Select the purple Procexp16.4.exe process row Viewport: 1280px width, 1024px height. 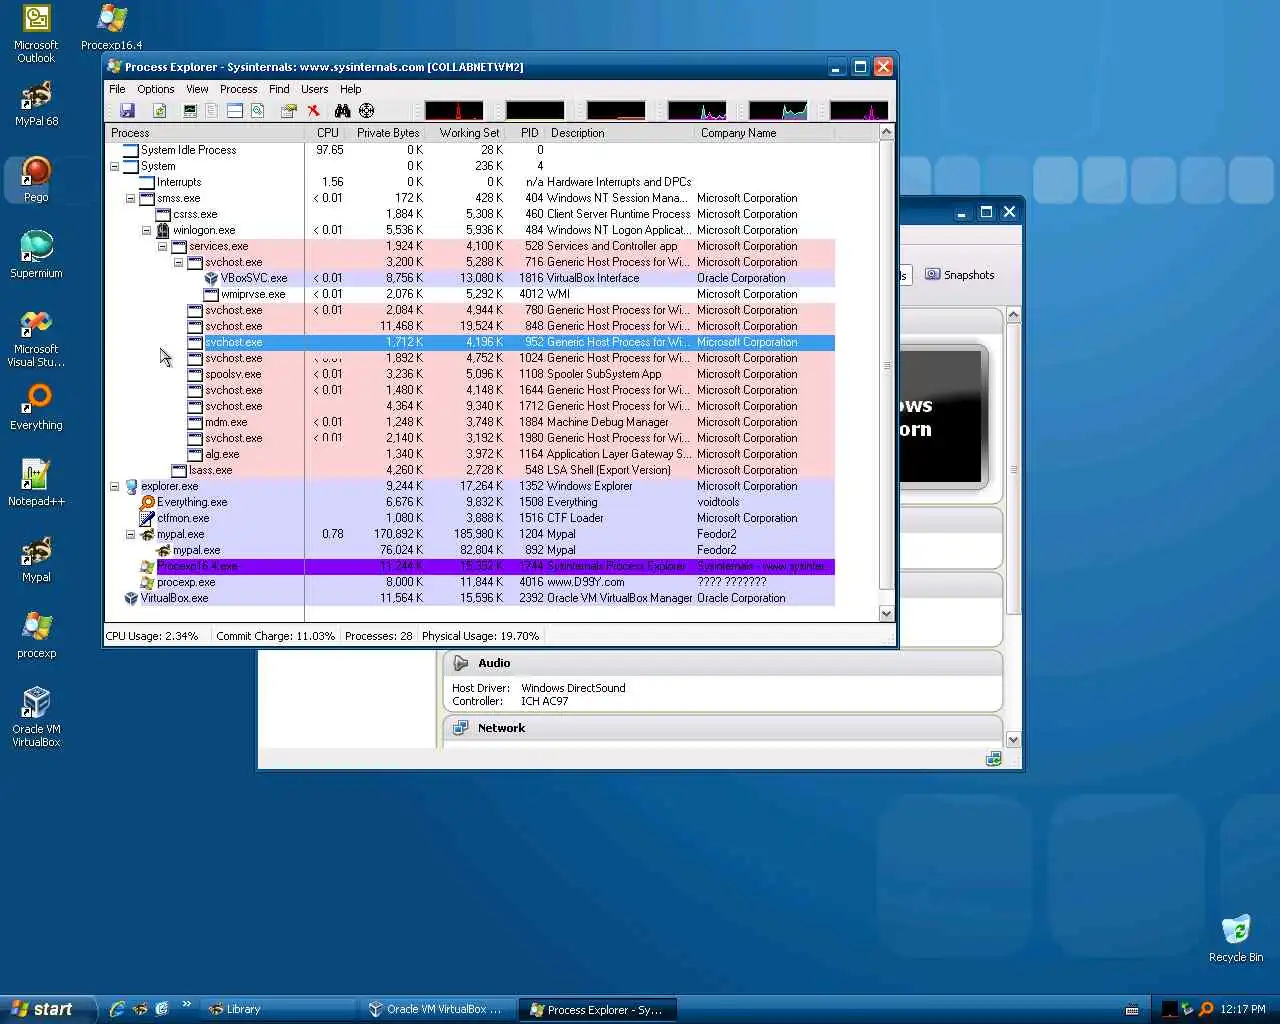(x=470, y=566)
